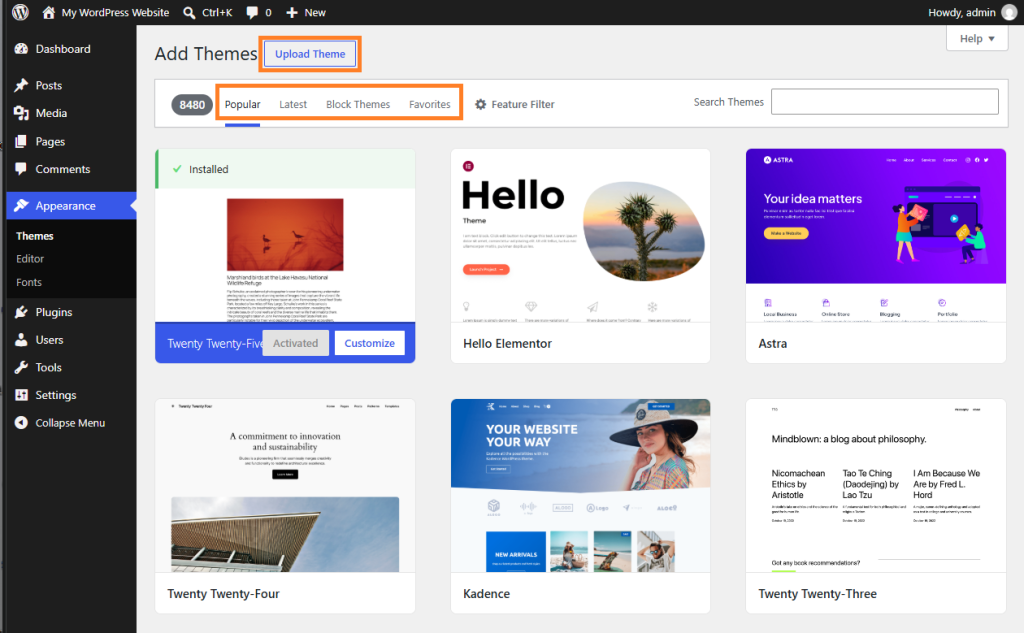Click the admin avatar icon
Screen dimensions: 1024x633
tap(1009, 12)
